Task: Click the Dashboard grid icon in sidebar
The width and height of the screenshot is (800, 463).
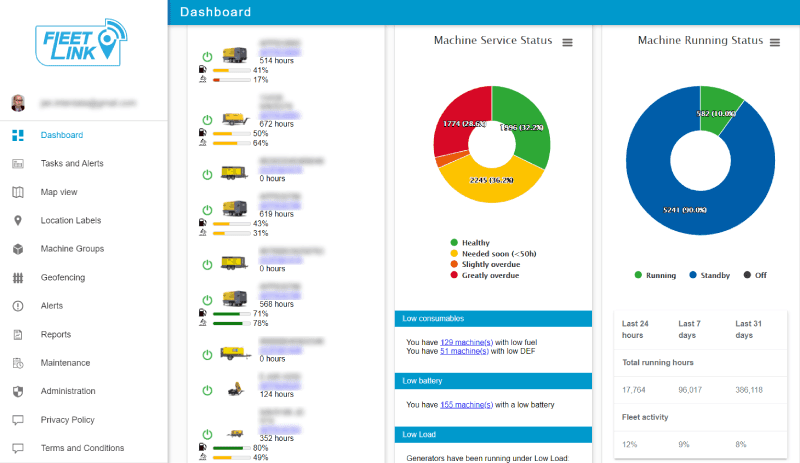Action: pyautogui.click(x=18, y=135)
